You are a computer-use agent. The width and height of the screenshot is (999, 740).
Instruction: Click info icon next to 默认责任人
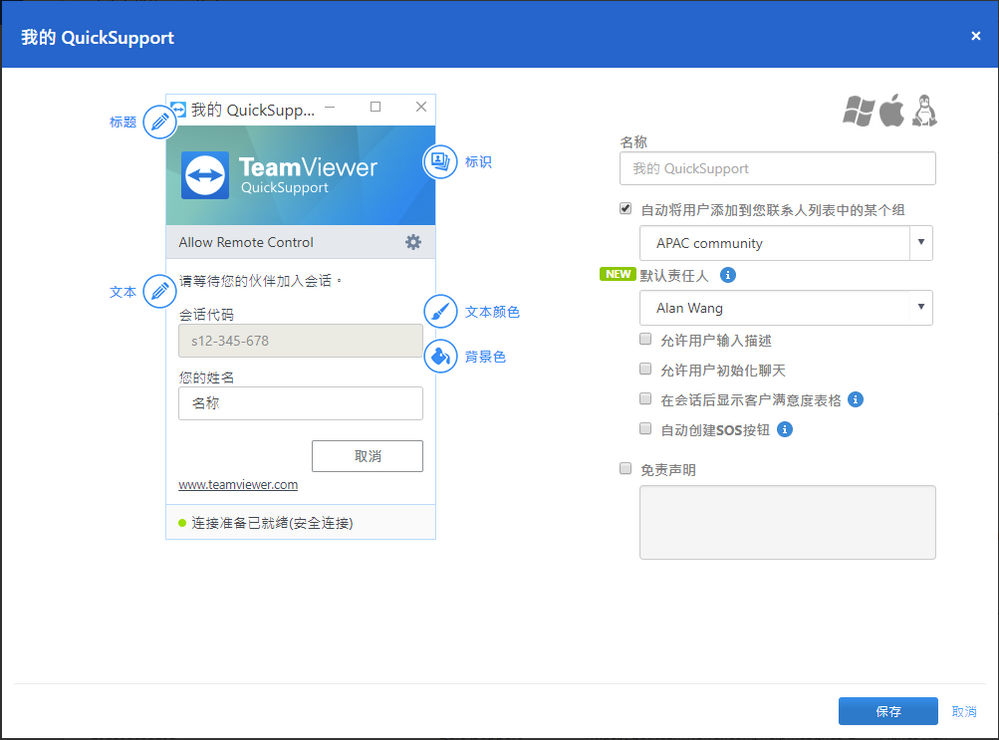(728, 275)
